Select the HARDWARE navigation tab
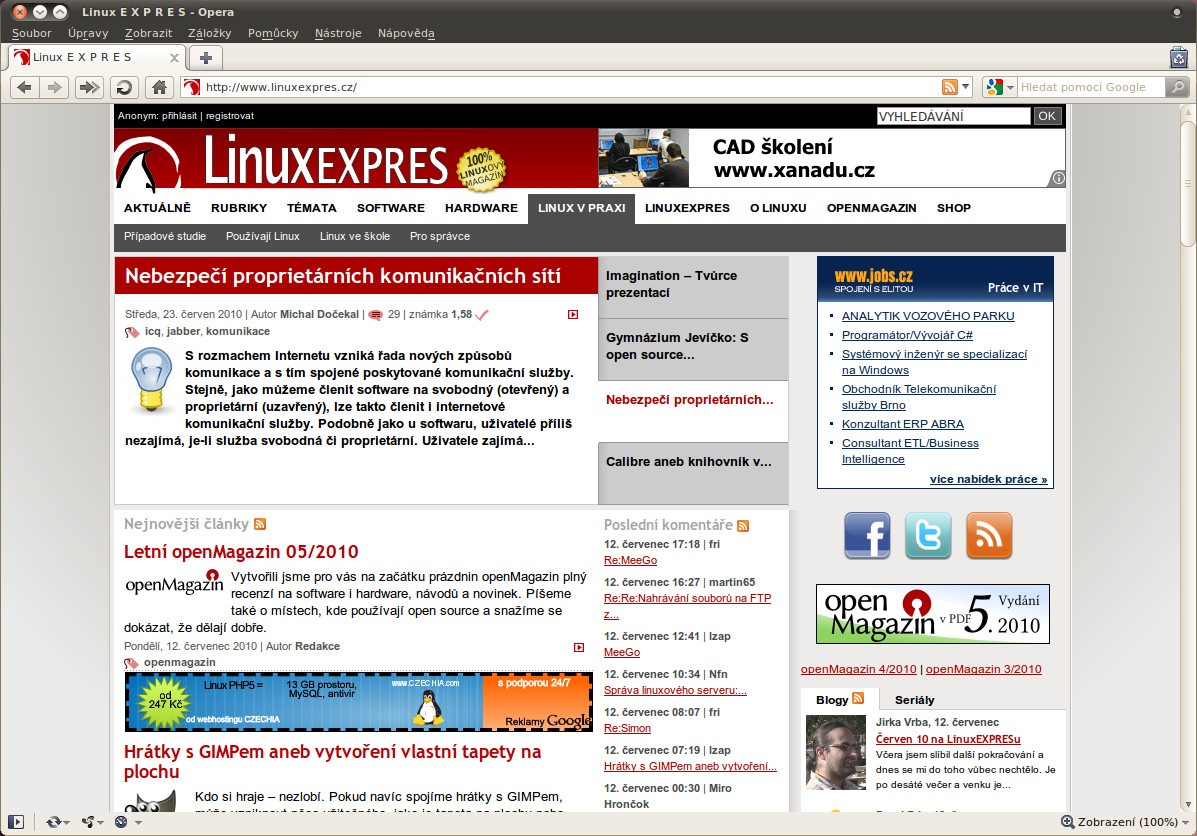The width and height of the screenshot is (1197, 836). coord(481,208)
